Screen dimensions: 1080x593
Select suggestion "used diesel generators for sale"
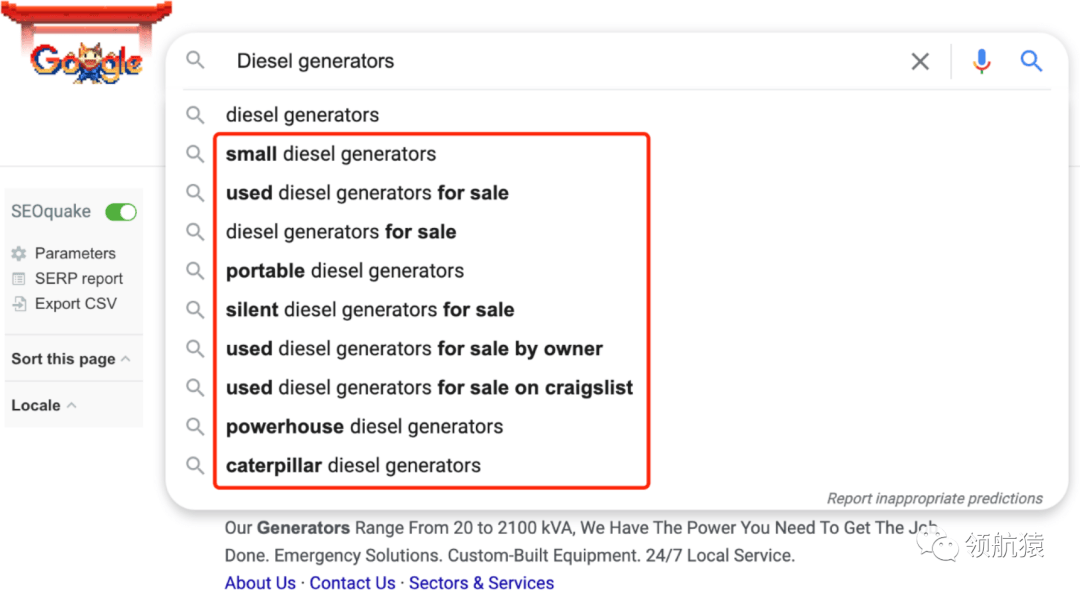(367, 193)
